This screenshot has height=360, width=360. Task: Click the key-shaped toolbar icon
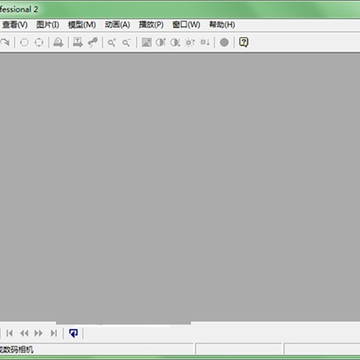tap(93, 42)
